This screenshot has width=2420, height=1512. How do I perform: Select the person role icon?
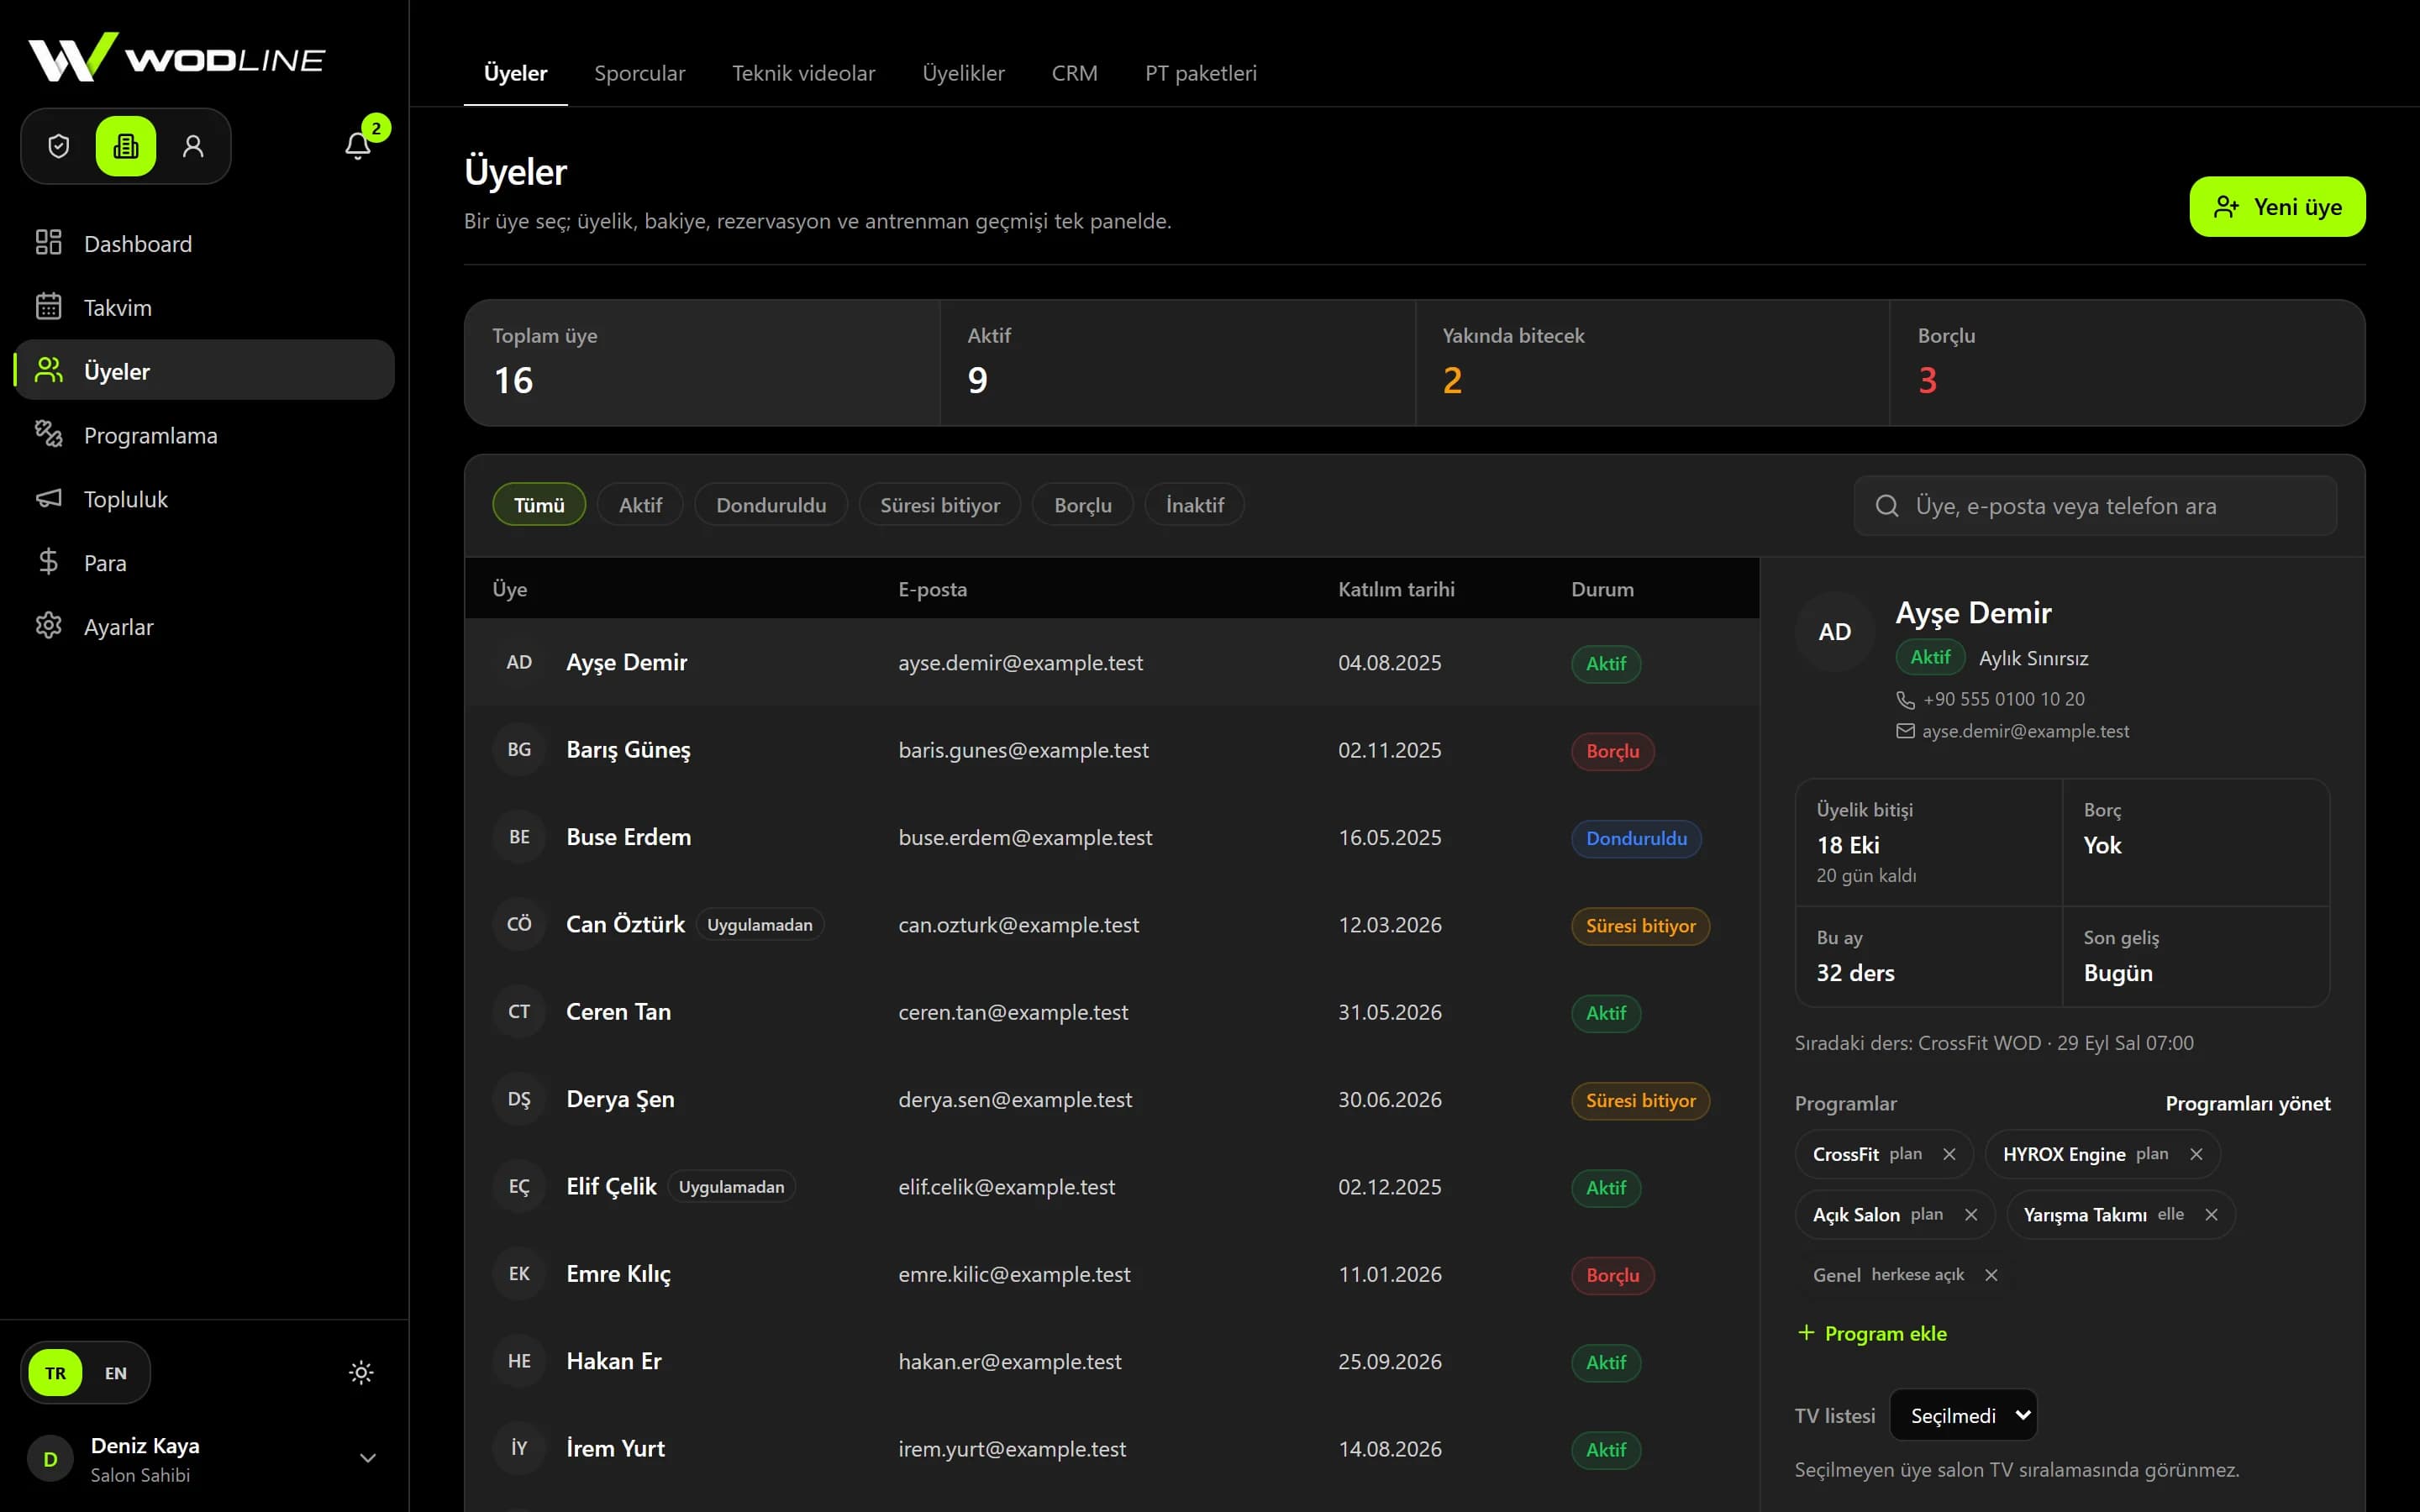193,146
